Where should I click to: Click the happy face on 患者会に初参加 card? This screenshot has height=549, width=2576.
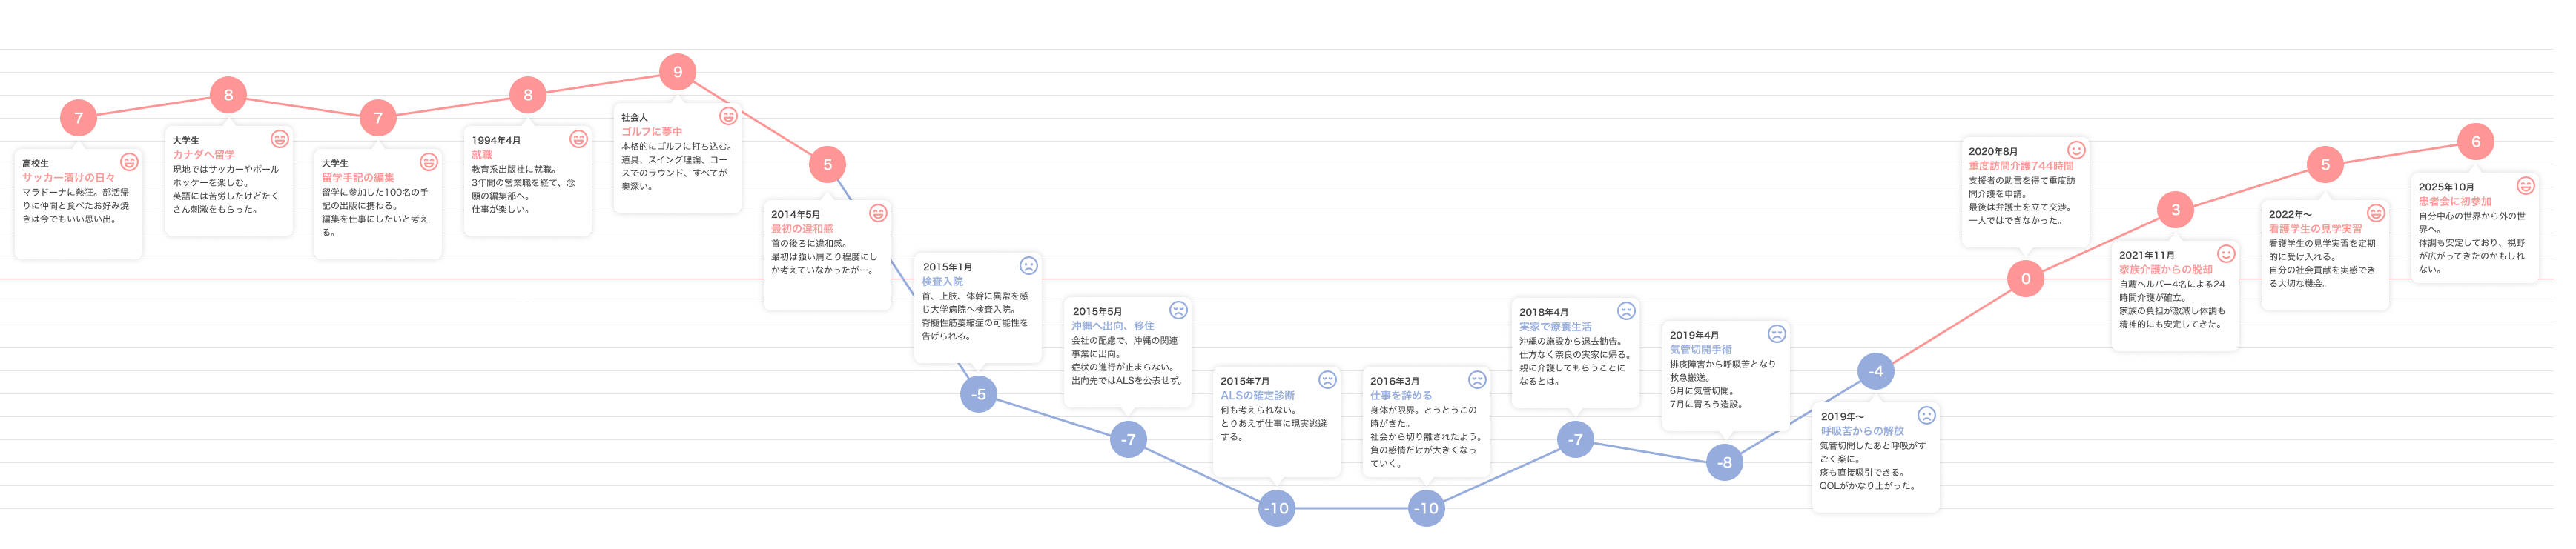[x=2525, y=186]
